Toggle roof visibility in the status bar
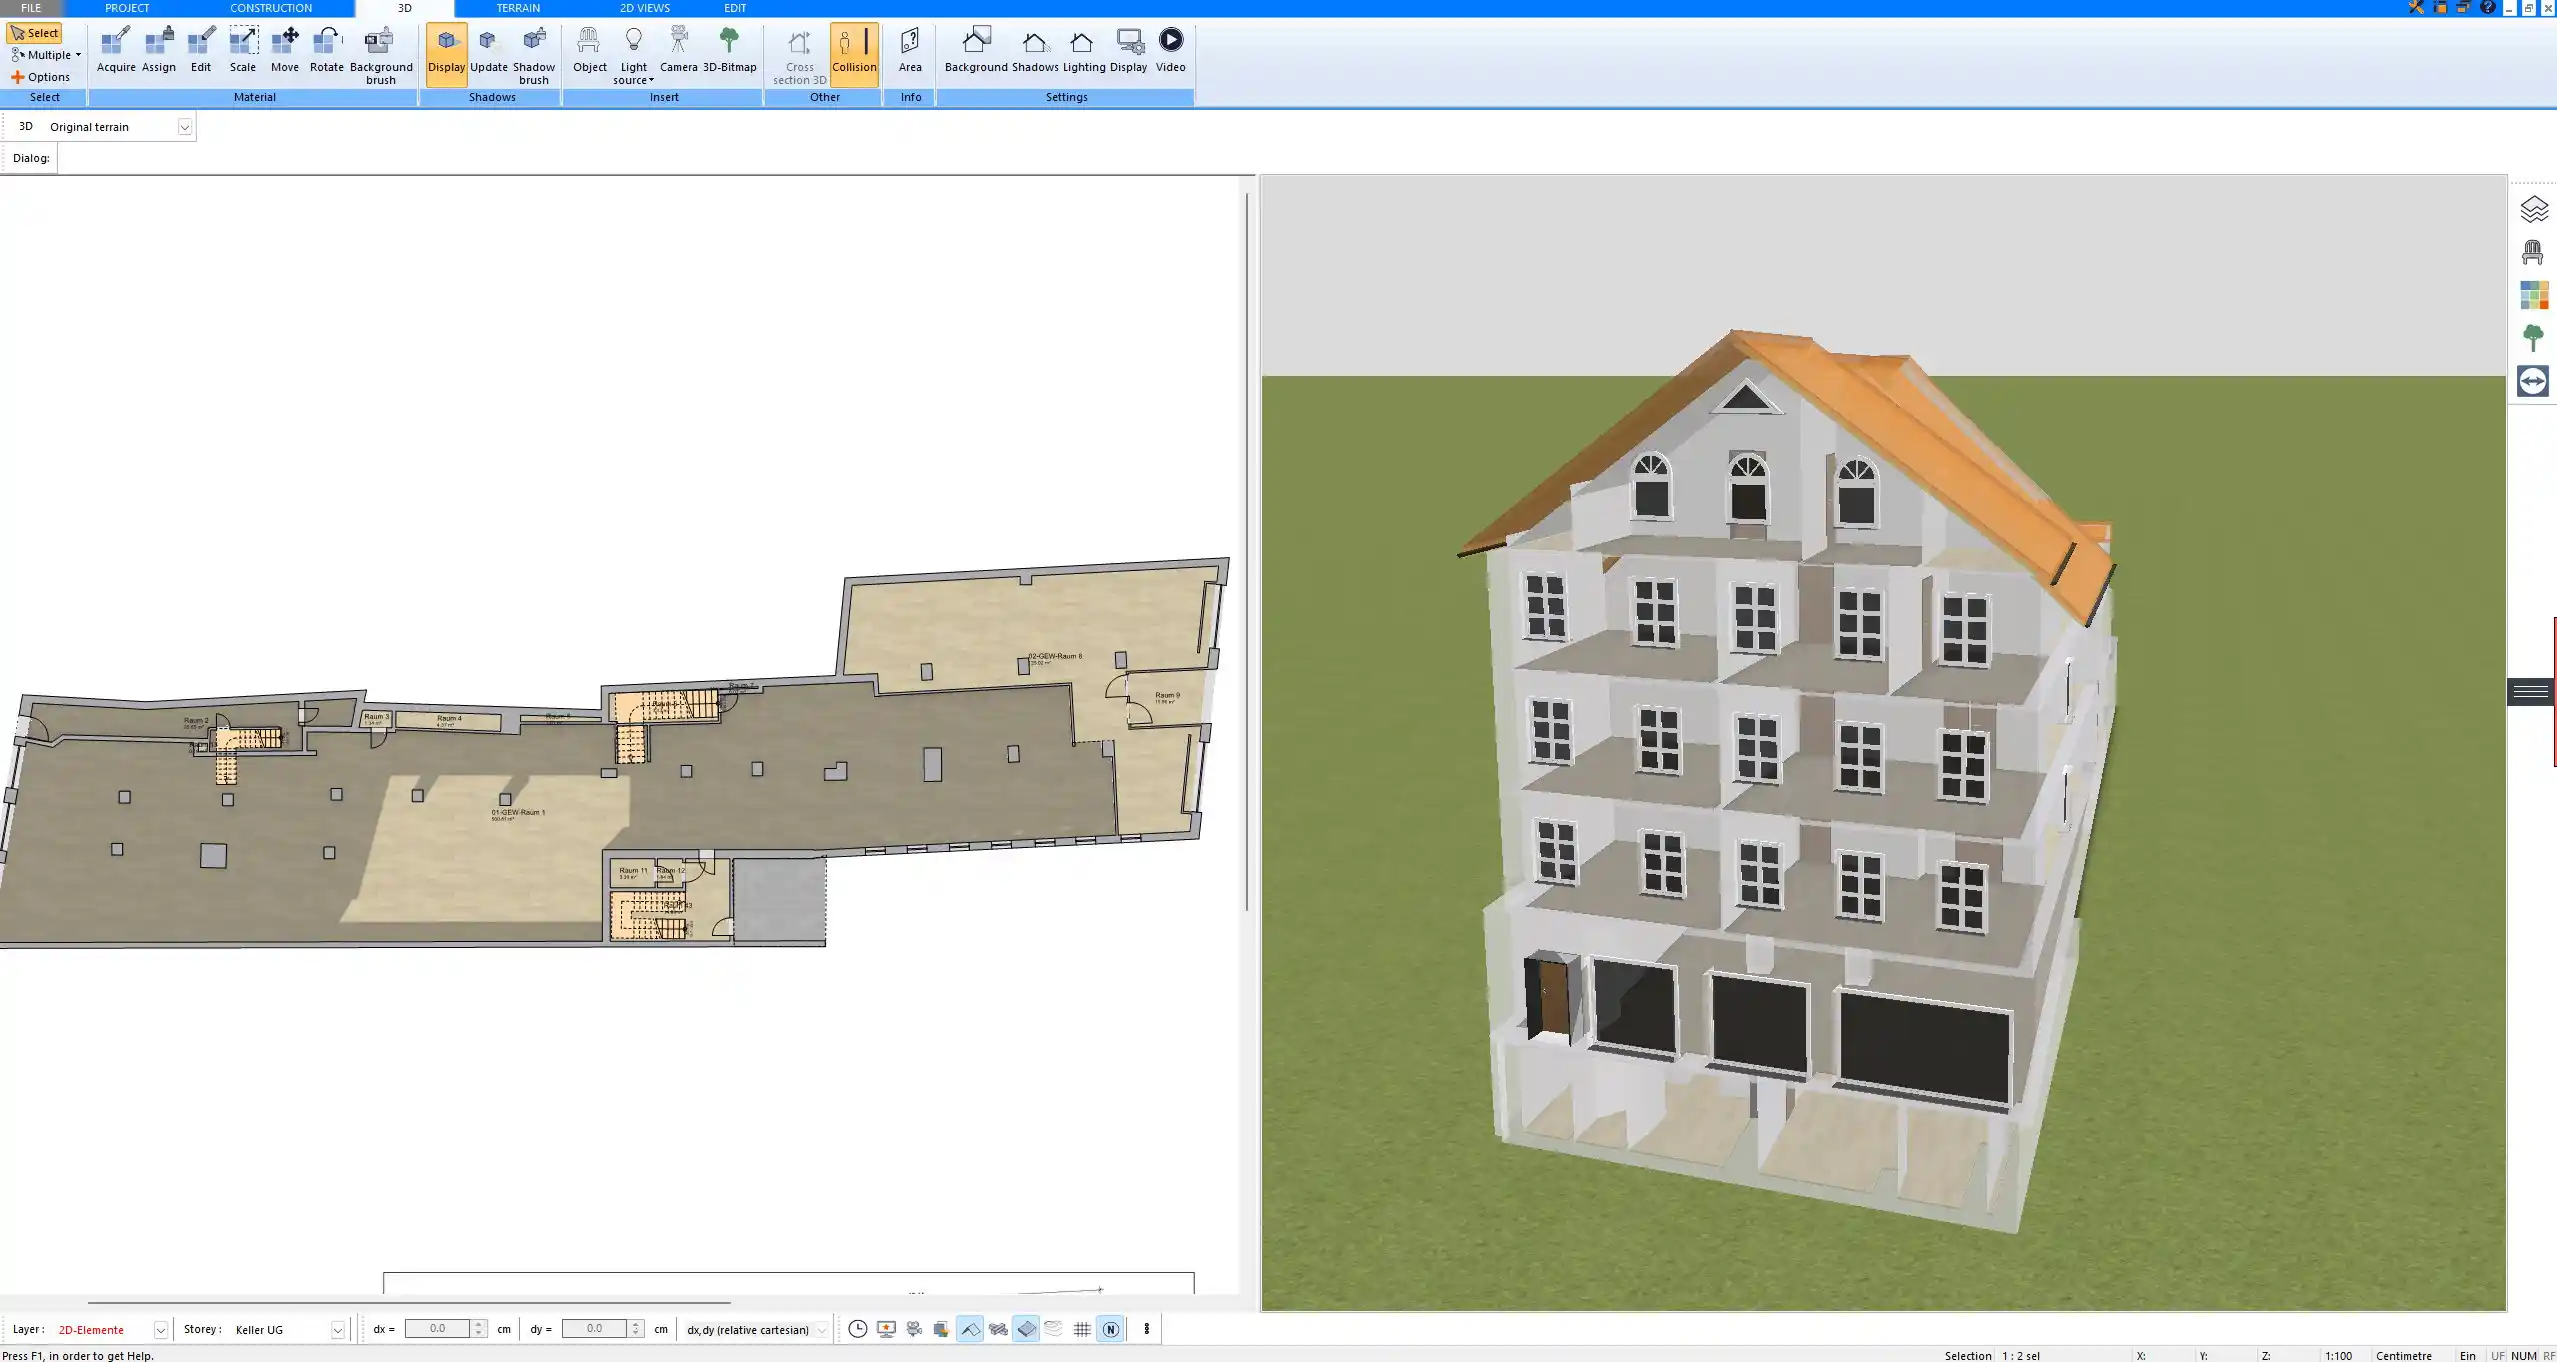 click(x=970, y=1329)
